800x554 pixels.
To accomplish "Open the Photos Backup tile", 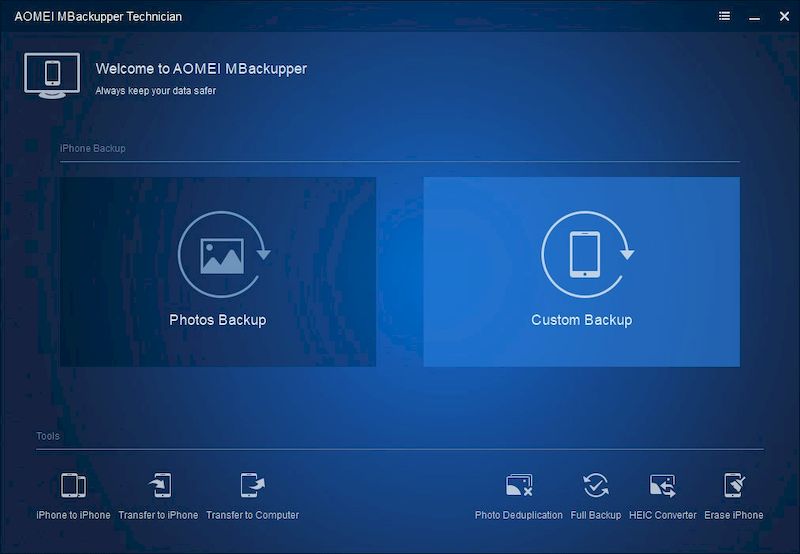I will pyautogui.click(x=218, y=271).
